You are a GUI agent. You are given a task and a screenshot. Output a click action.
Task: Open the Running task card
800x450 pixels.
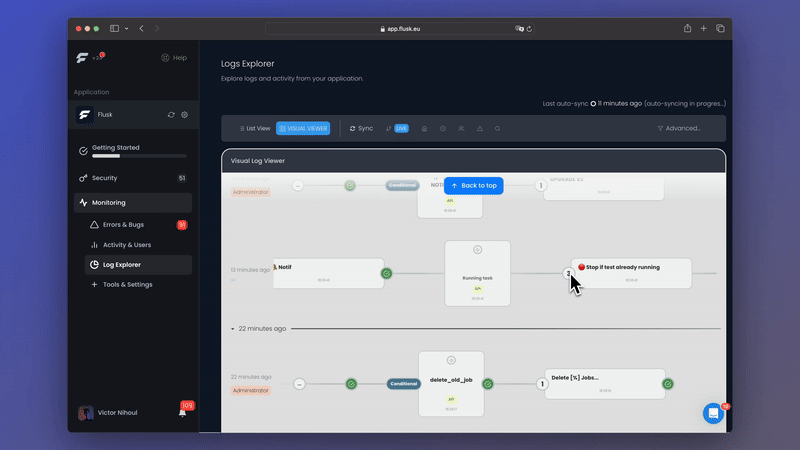478,273
